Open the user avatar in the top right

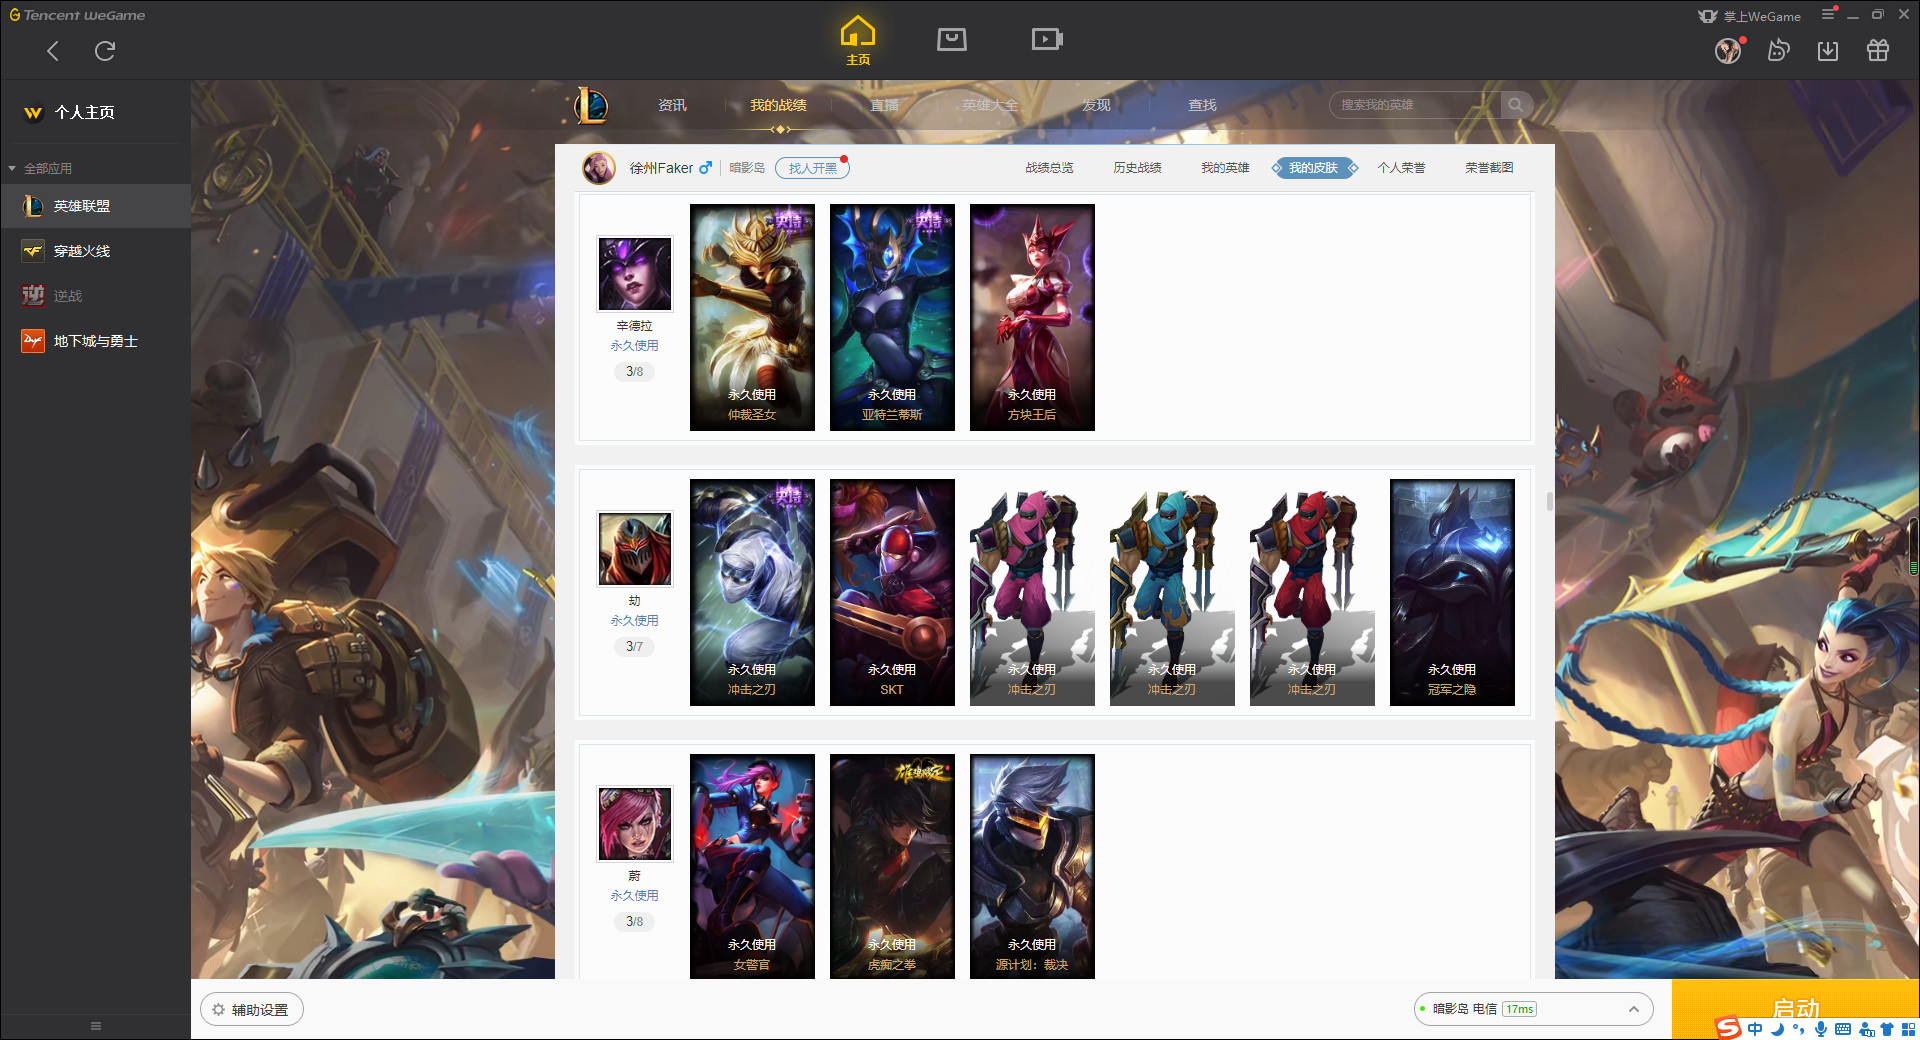pos(1728,51)
